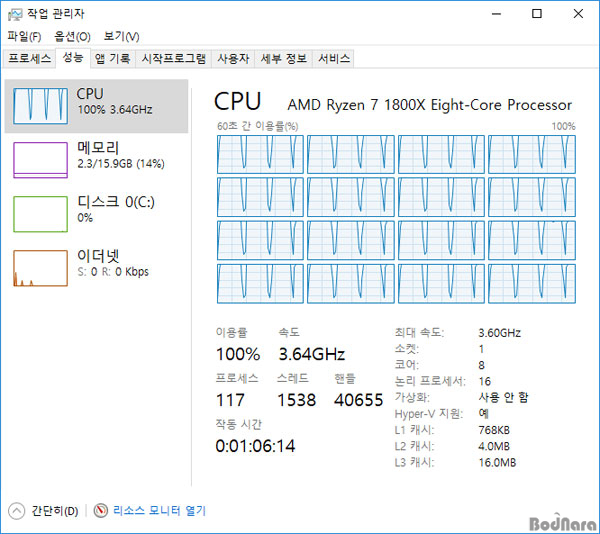Select the memory (메모리) thumbnail graph
Screen dimensions: 600x534
pyautogui.click(x=39, y=159)
